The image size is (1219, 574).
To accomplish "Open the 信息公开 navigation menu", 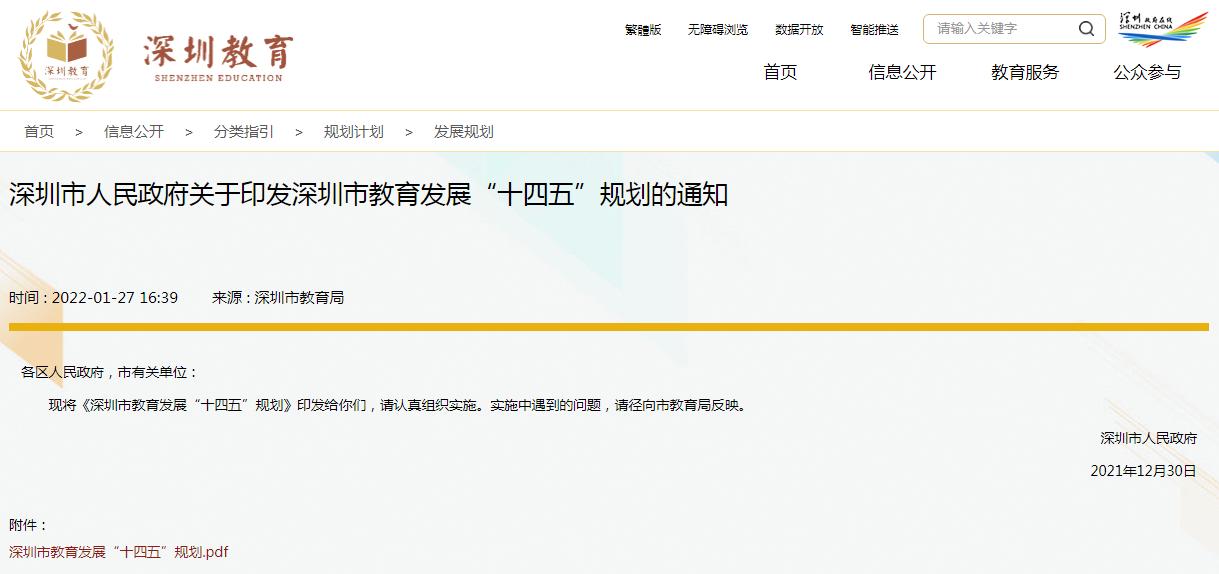I will pyautogui.click(x=902, y=72).
